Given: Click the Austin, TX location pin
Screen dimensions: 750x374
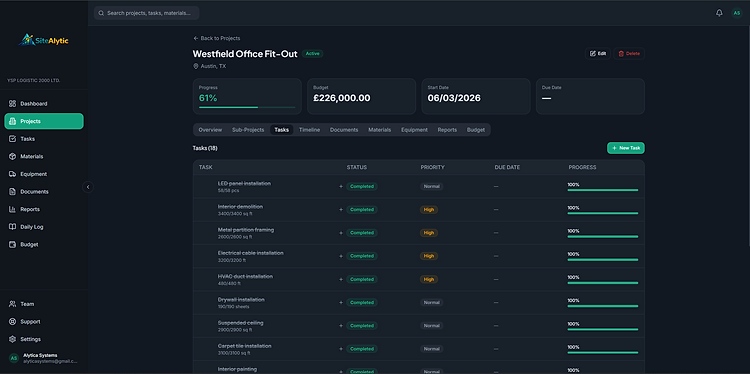Looking at the screenshot, I should click(196, 66).
